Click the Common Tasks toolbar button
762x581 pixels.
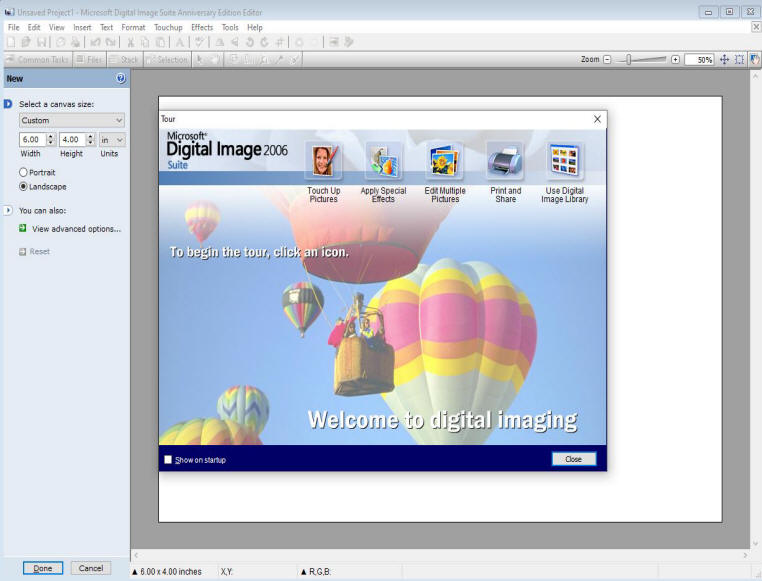point(38,60)
